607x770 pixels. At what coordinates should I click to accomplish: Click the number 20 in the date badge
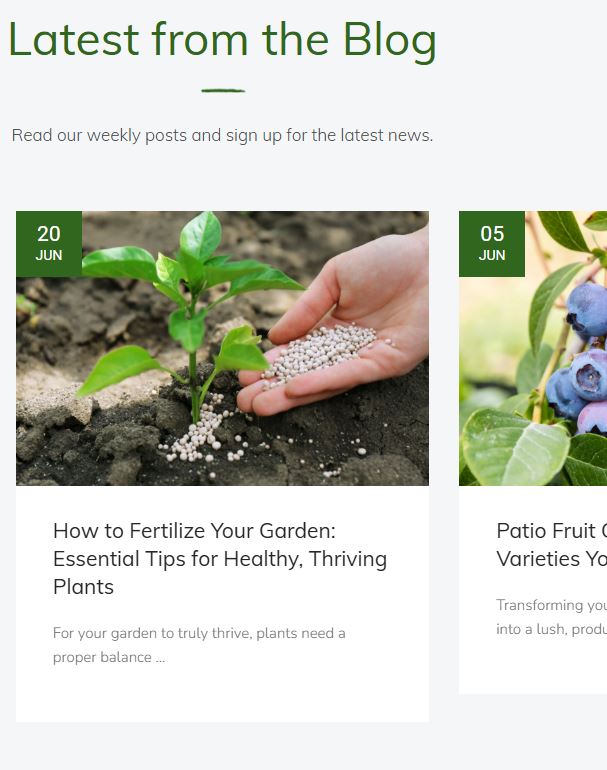[49, 234]
